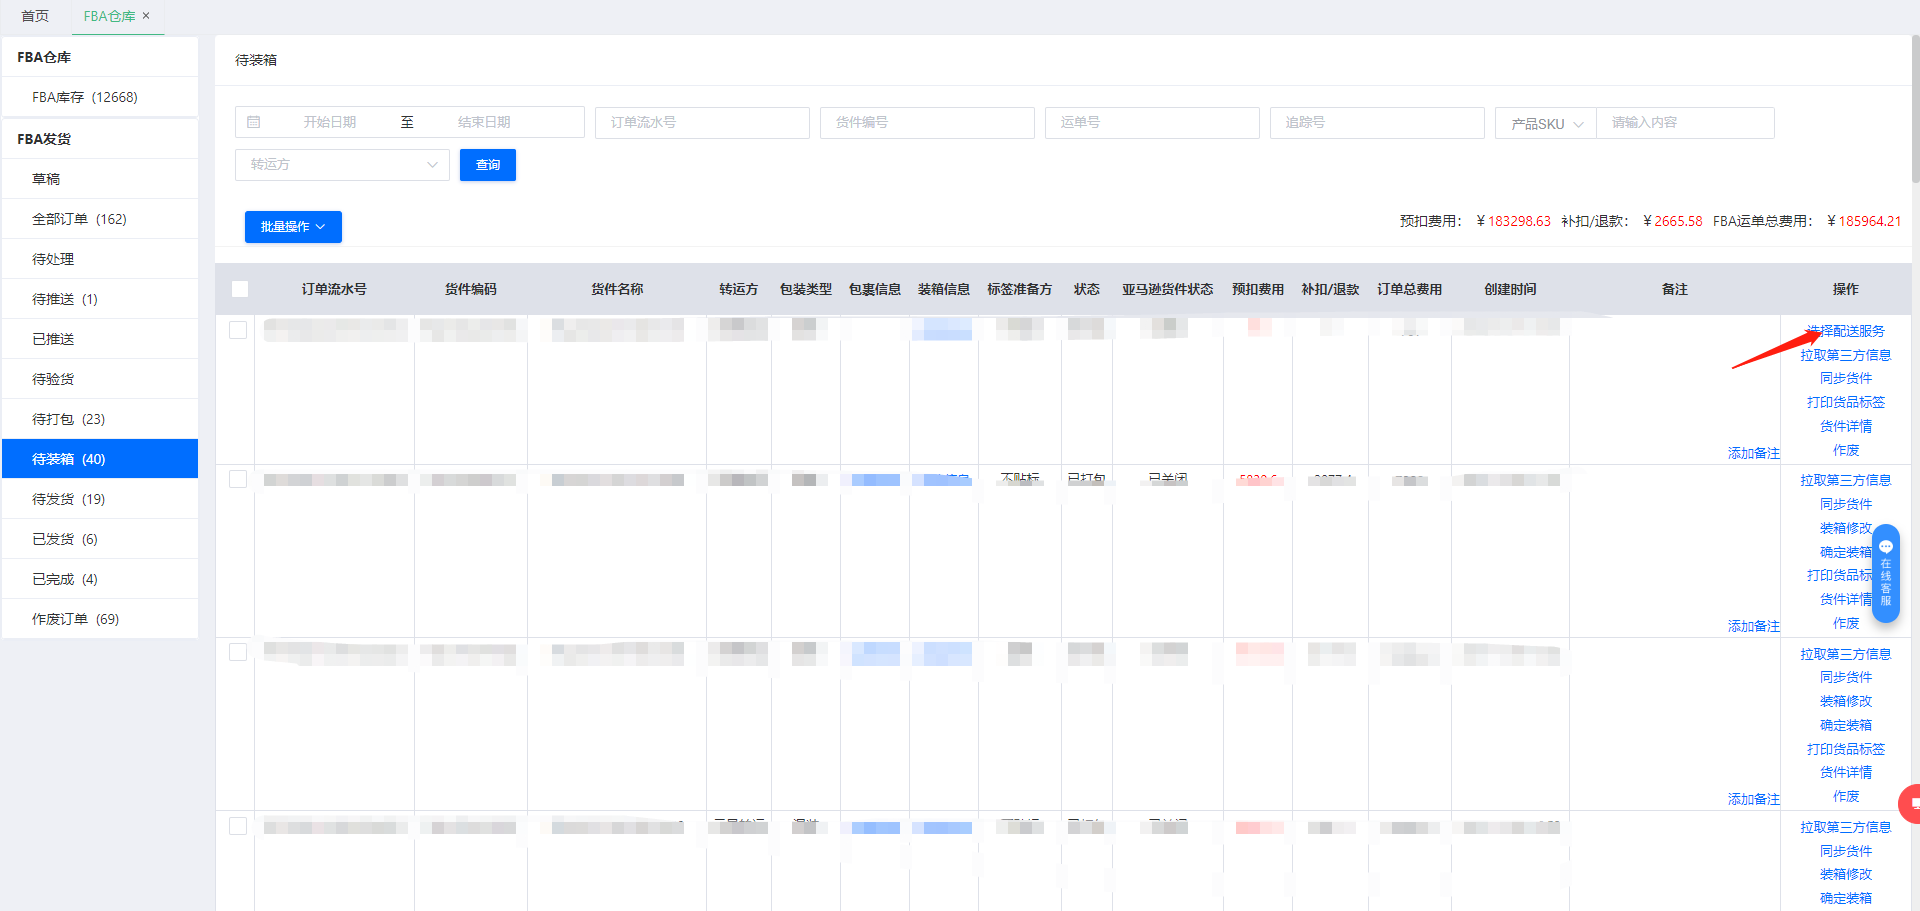Click 选择配送服务 link in the first row

coord(1845,331)
